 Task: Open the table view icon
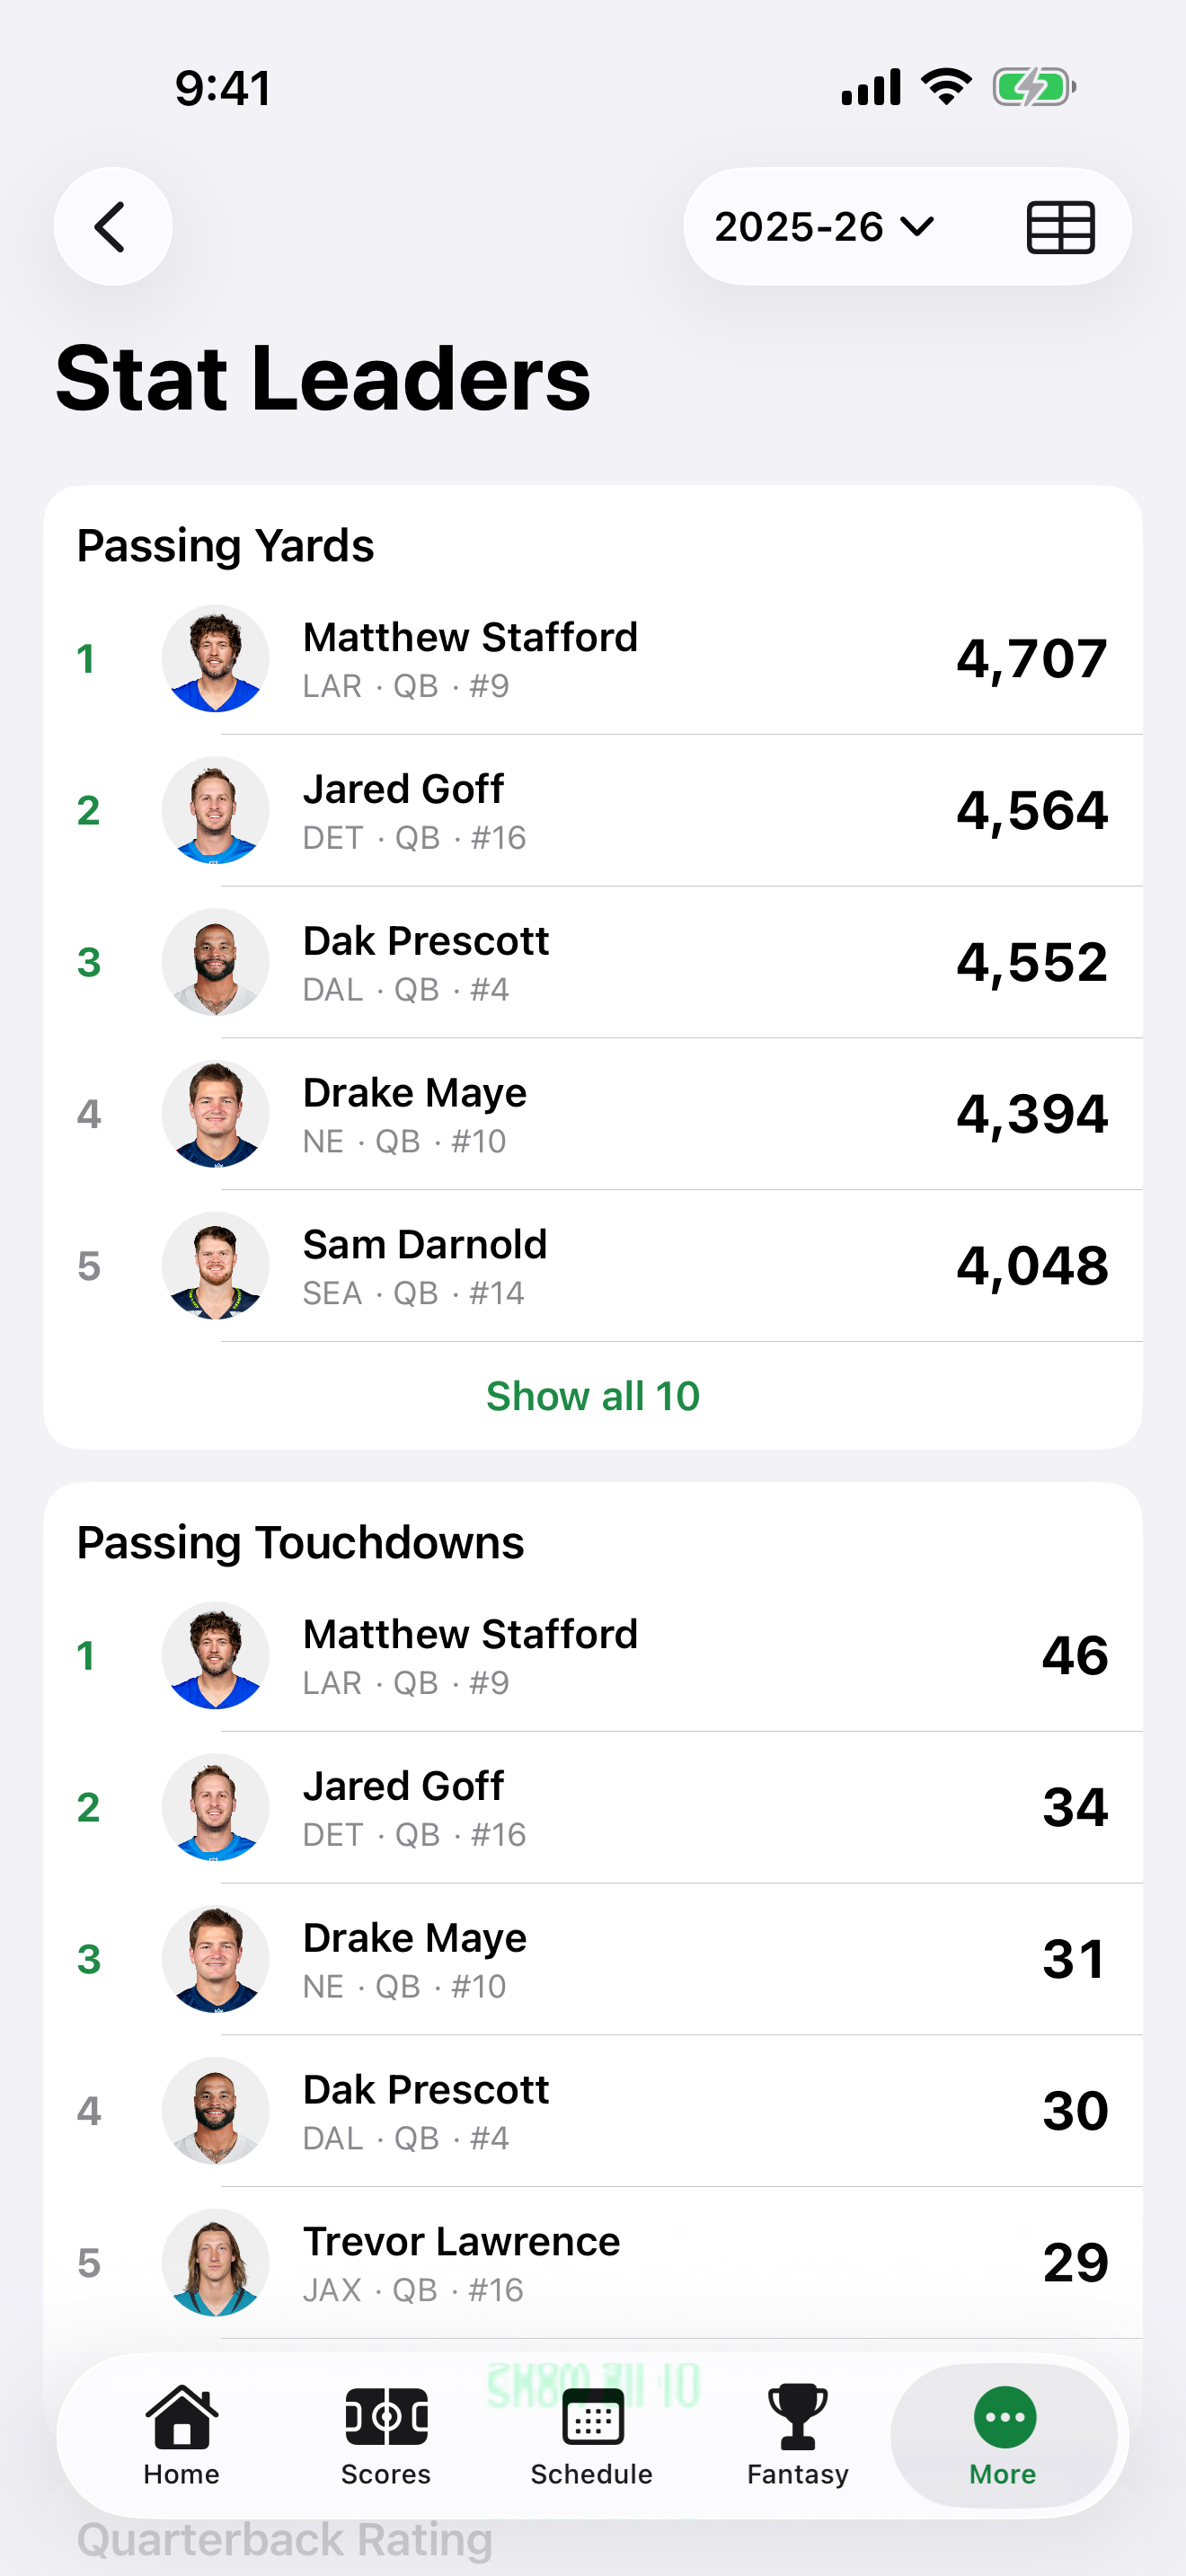[x=1061, y=227]
